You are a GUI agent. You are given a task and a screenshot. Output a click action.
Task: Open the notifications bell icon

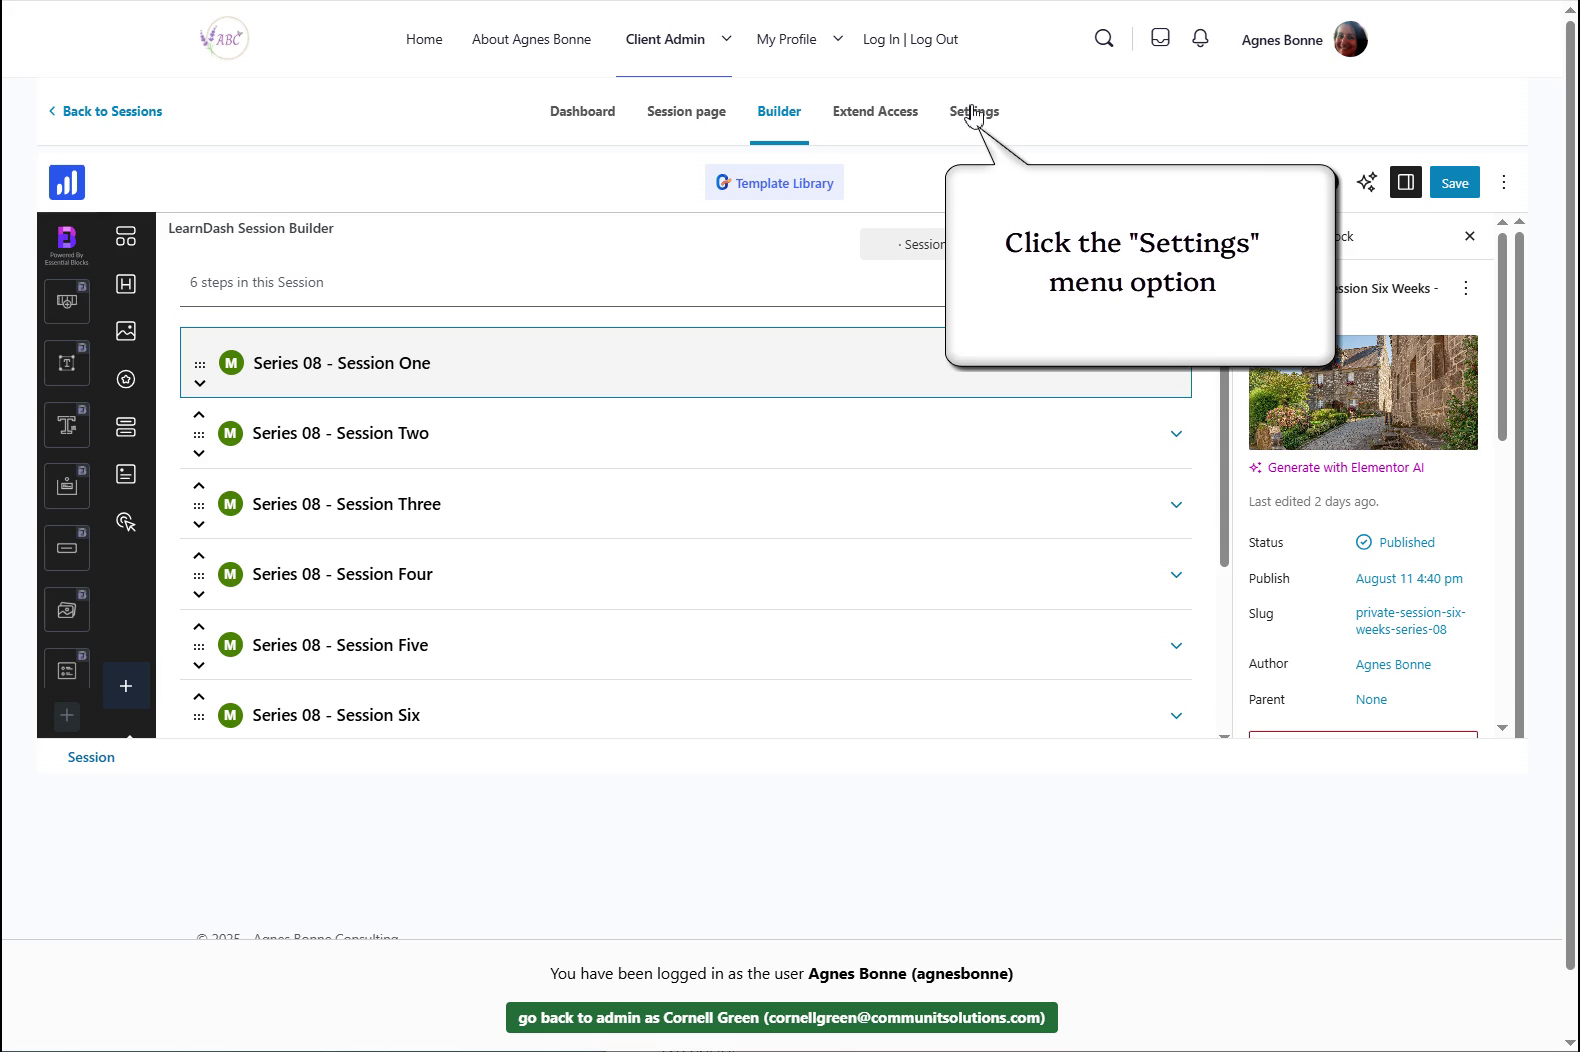click(x=1200, y=39)
